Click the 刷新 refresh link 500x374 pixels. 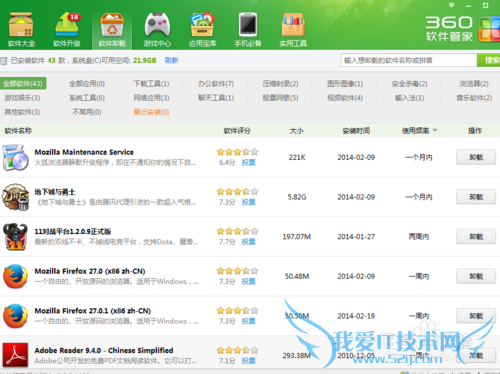(x=171, y=60)
